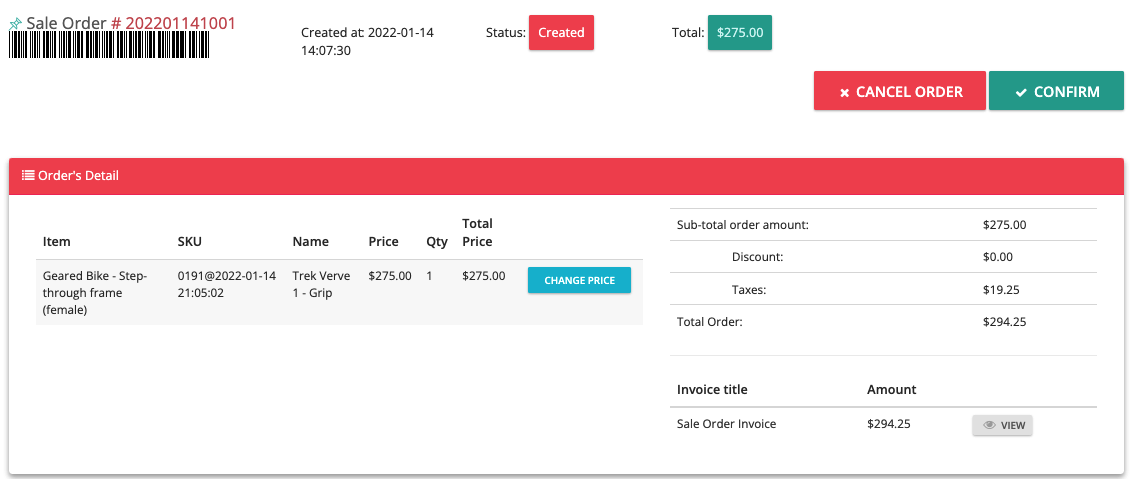Screen dimensions: 1135x479
Task: Select the Order's Detail panel header
Action: click(x=567, y=176)
